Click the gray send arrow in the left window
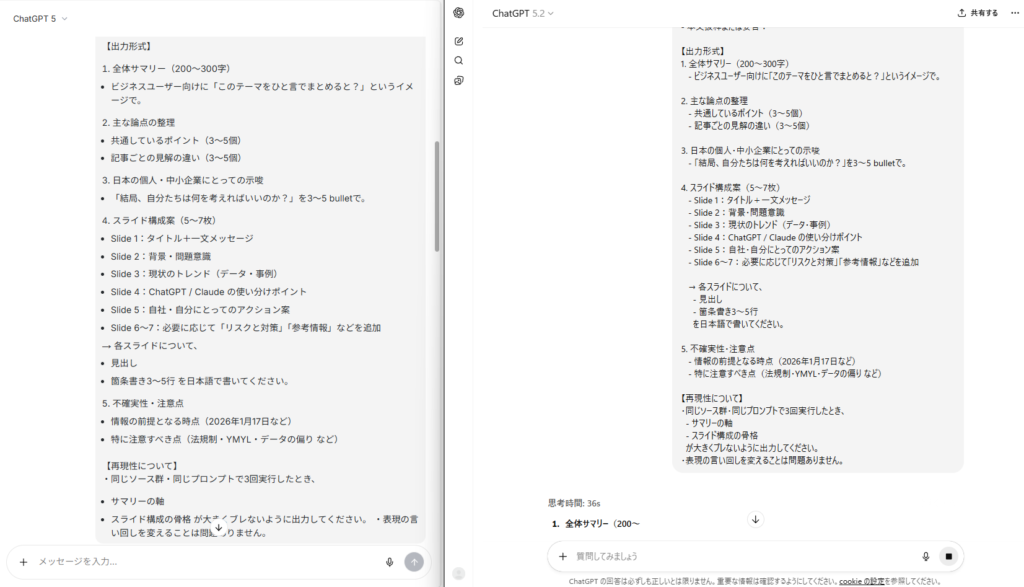 coord(414,562)
